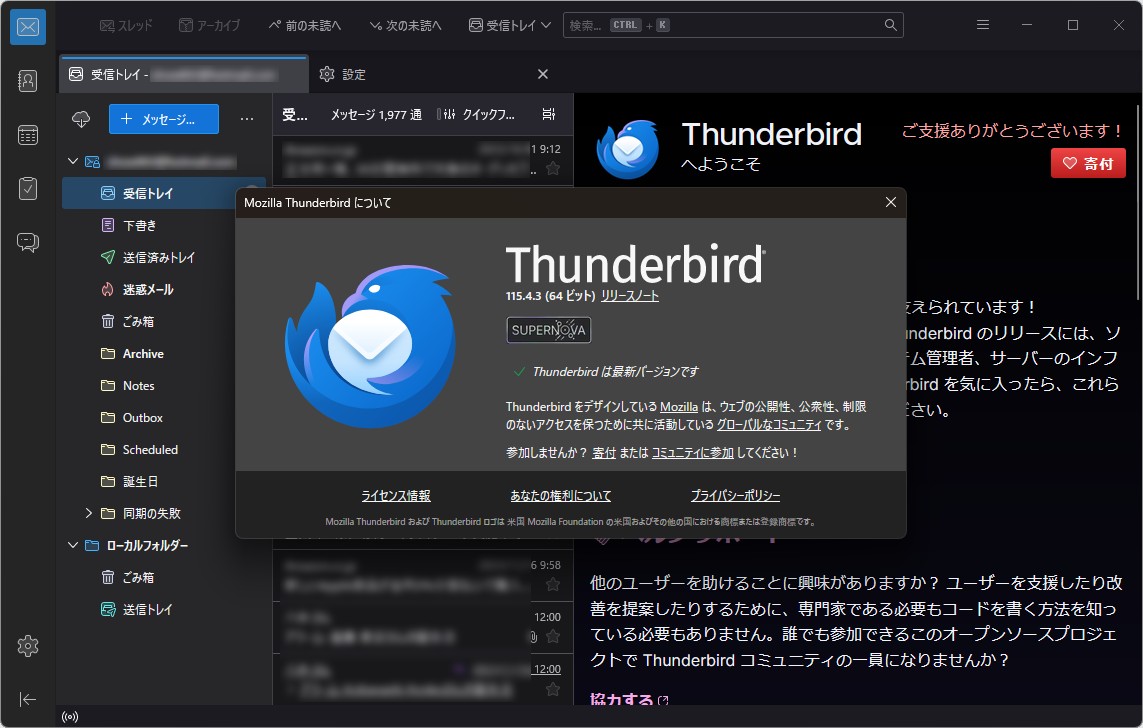Open the Tasks space in the sidebar
The image size is (1143, 728).
[x=27, y=188]
